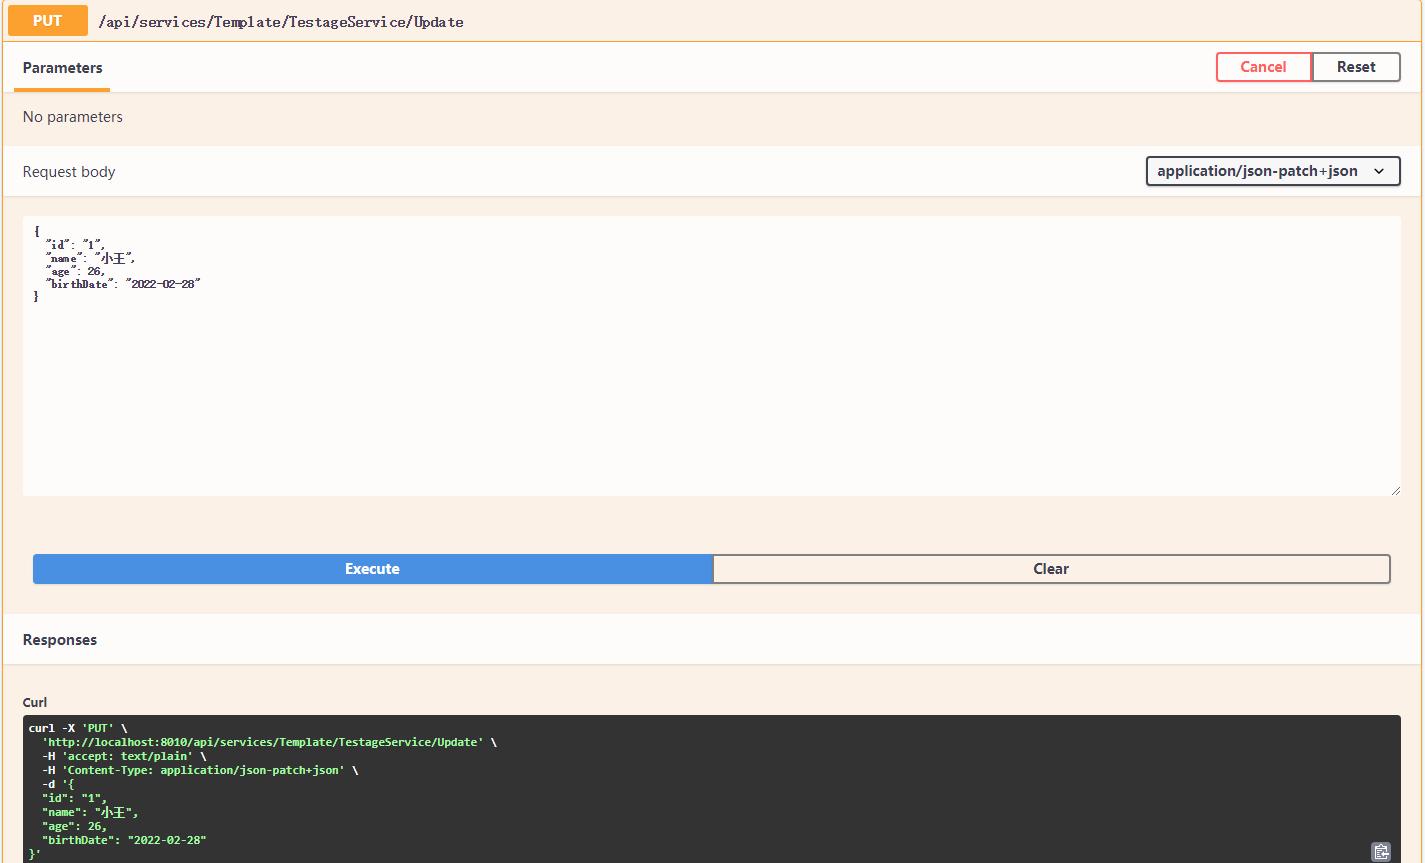Cancel the try-it-out mode

point(1263,67)
